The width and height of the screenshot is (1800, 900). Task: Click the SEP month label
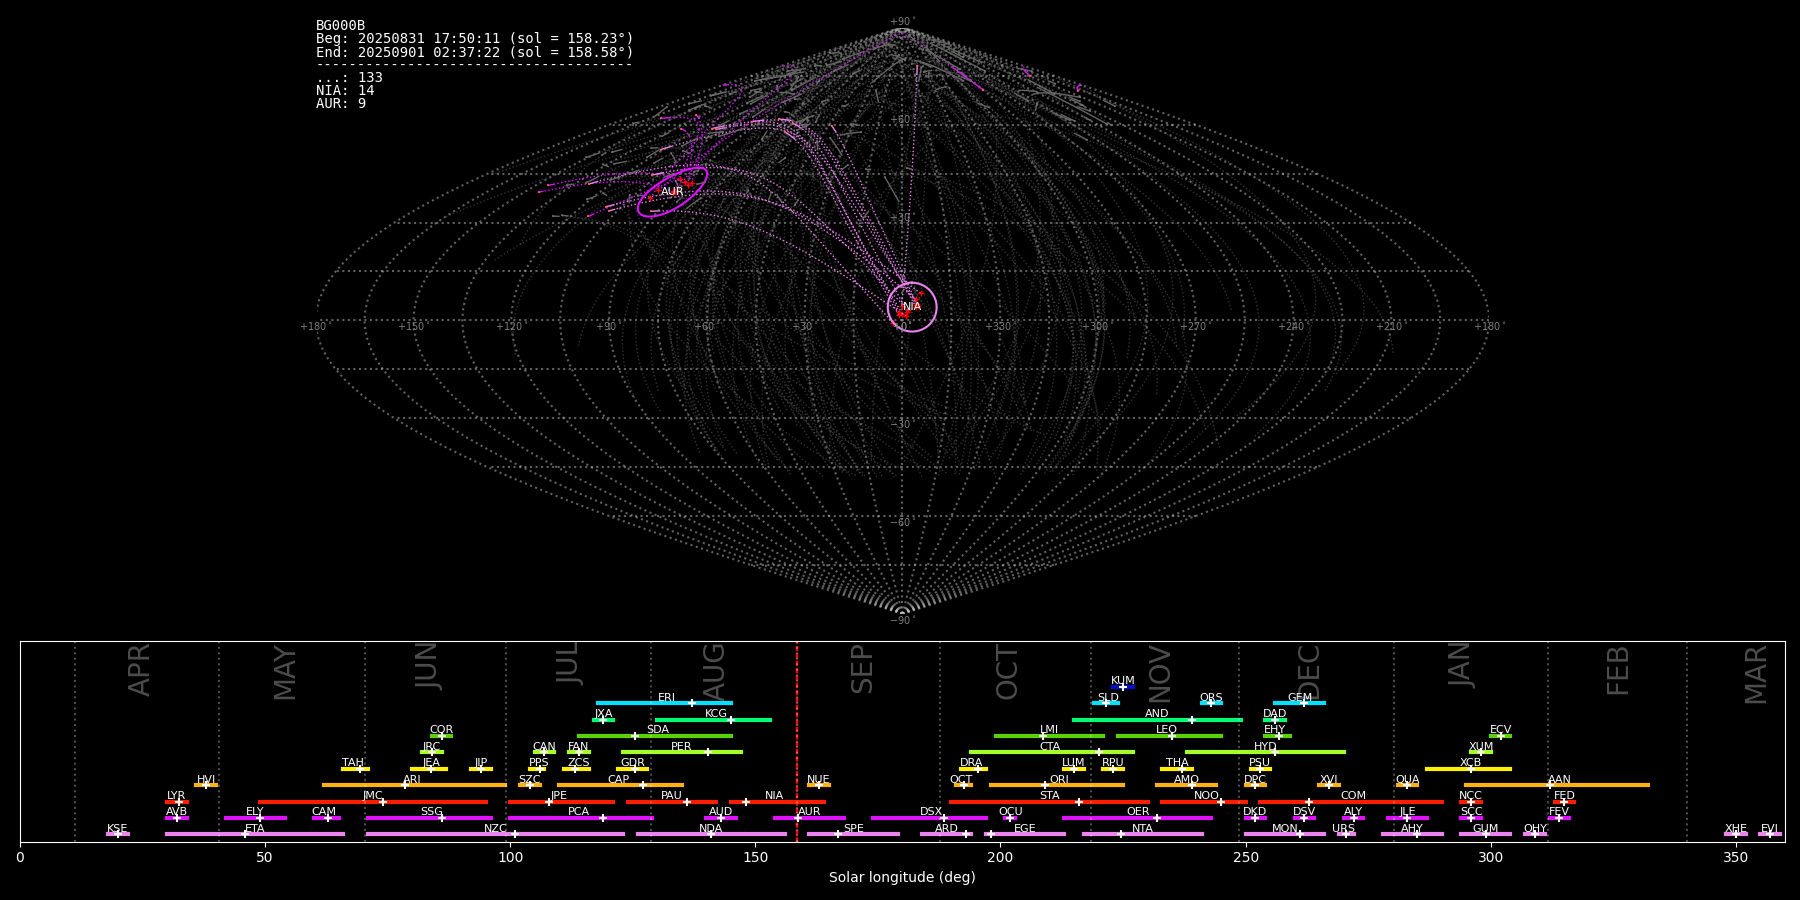862,669
